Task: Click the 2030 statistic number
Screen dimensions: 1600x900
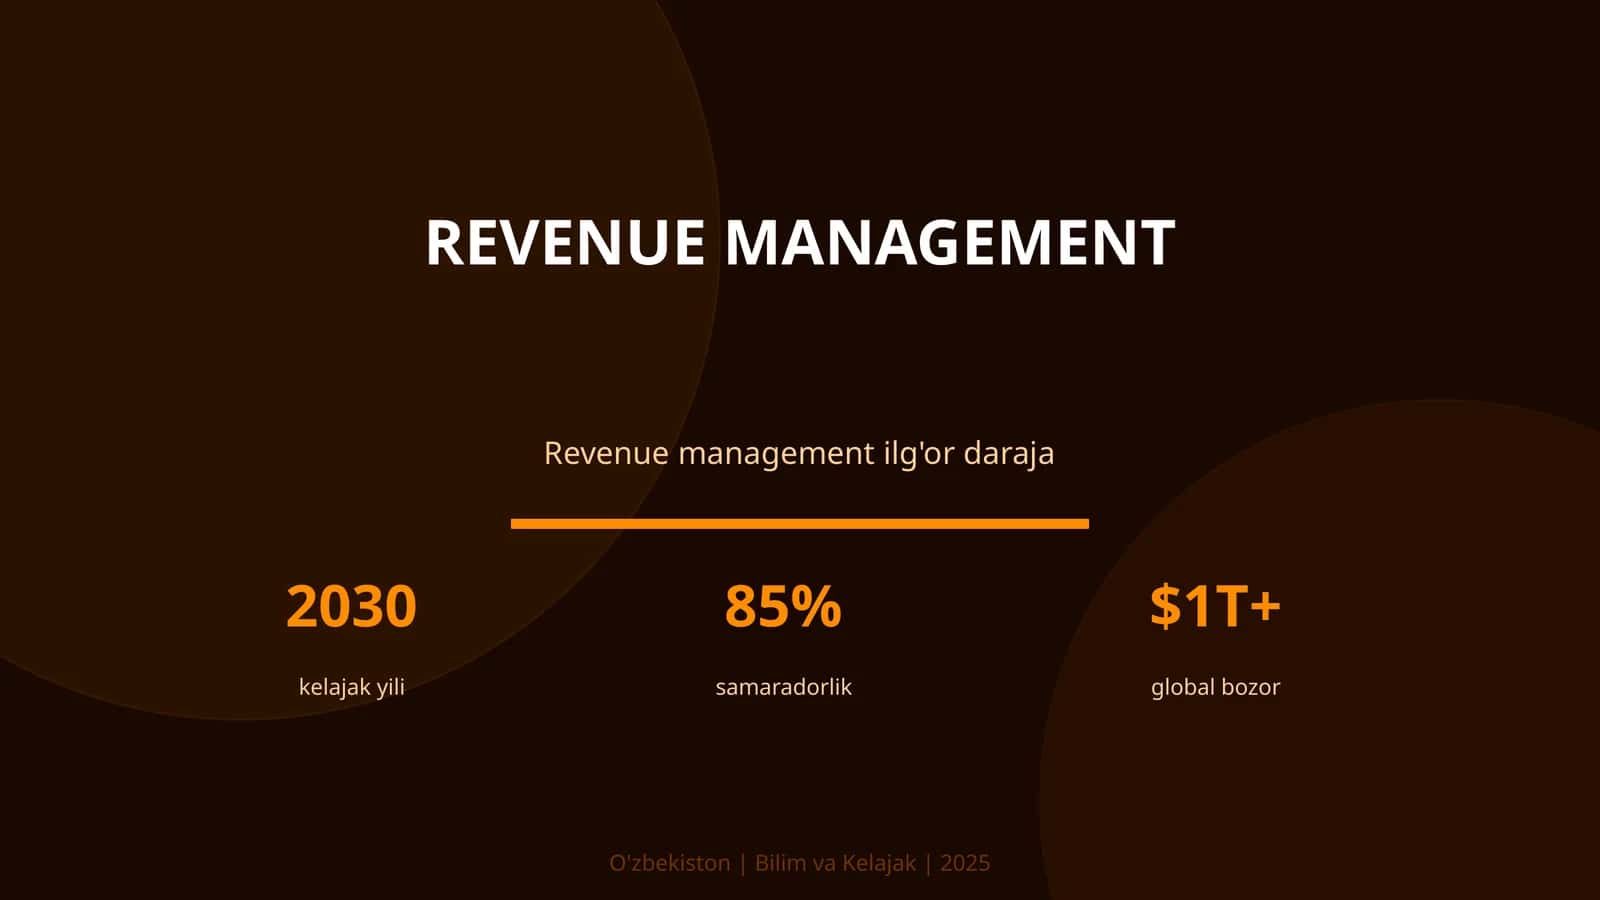Action: (x=351, y=606)
